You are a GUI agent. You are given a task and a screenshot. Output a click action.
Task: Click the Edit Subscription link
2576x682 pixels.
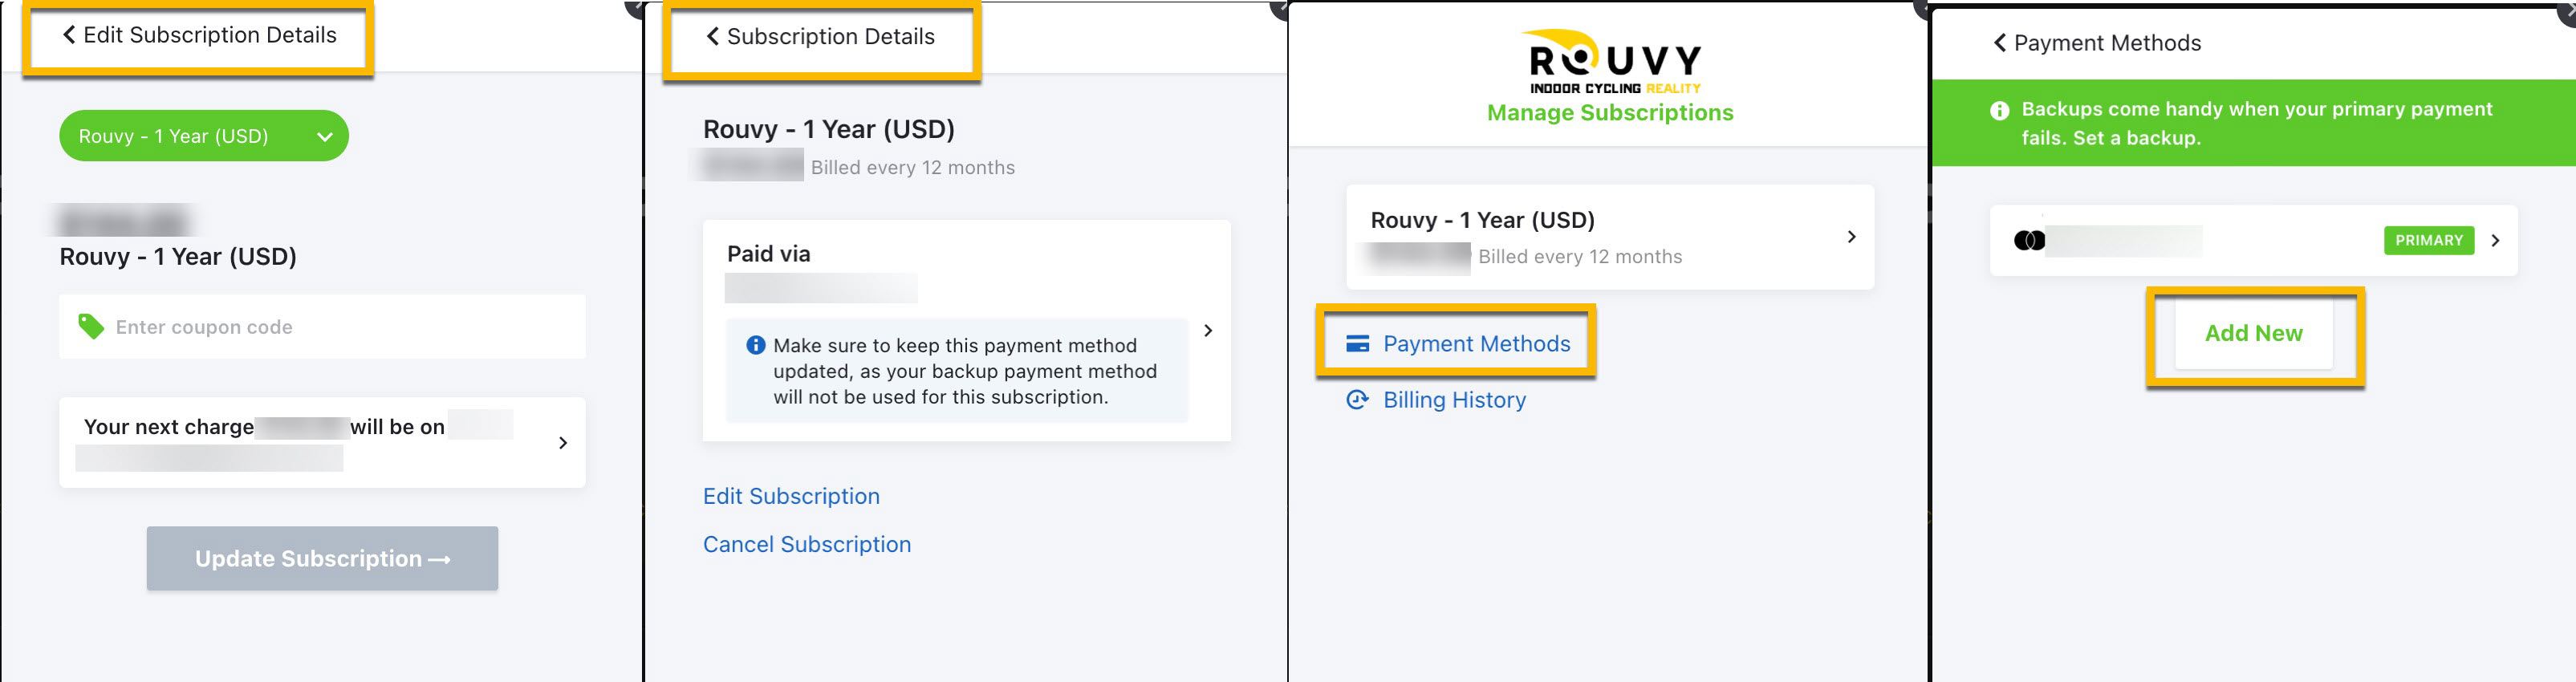(x=791, y=497)
